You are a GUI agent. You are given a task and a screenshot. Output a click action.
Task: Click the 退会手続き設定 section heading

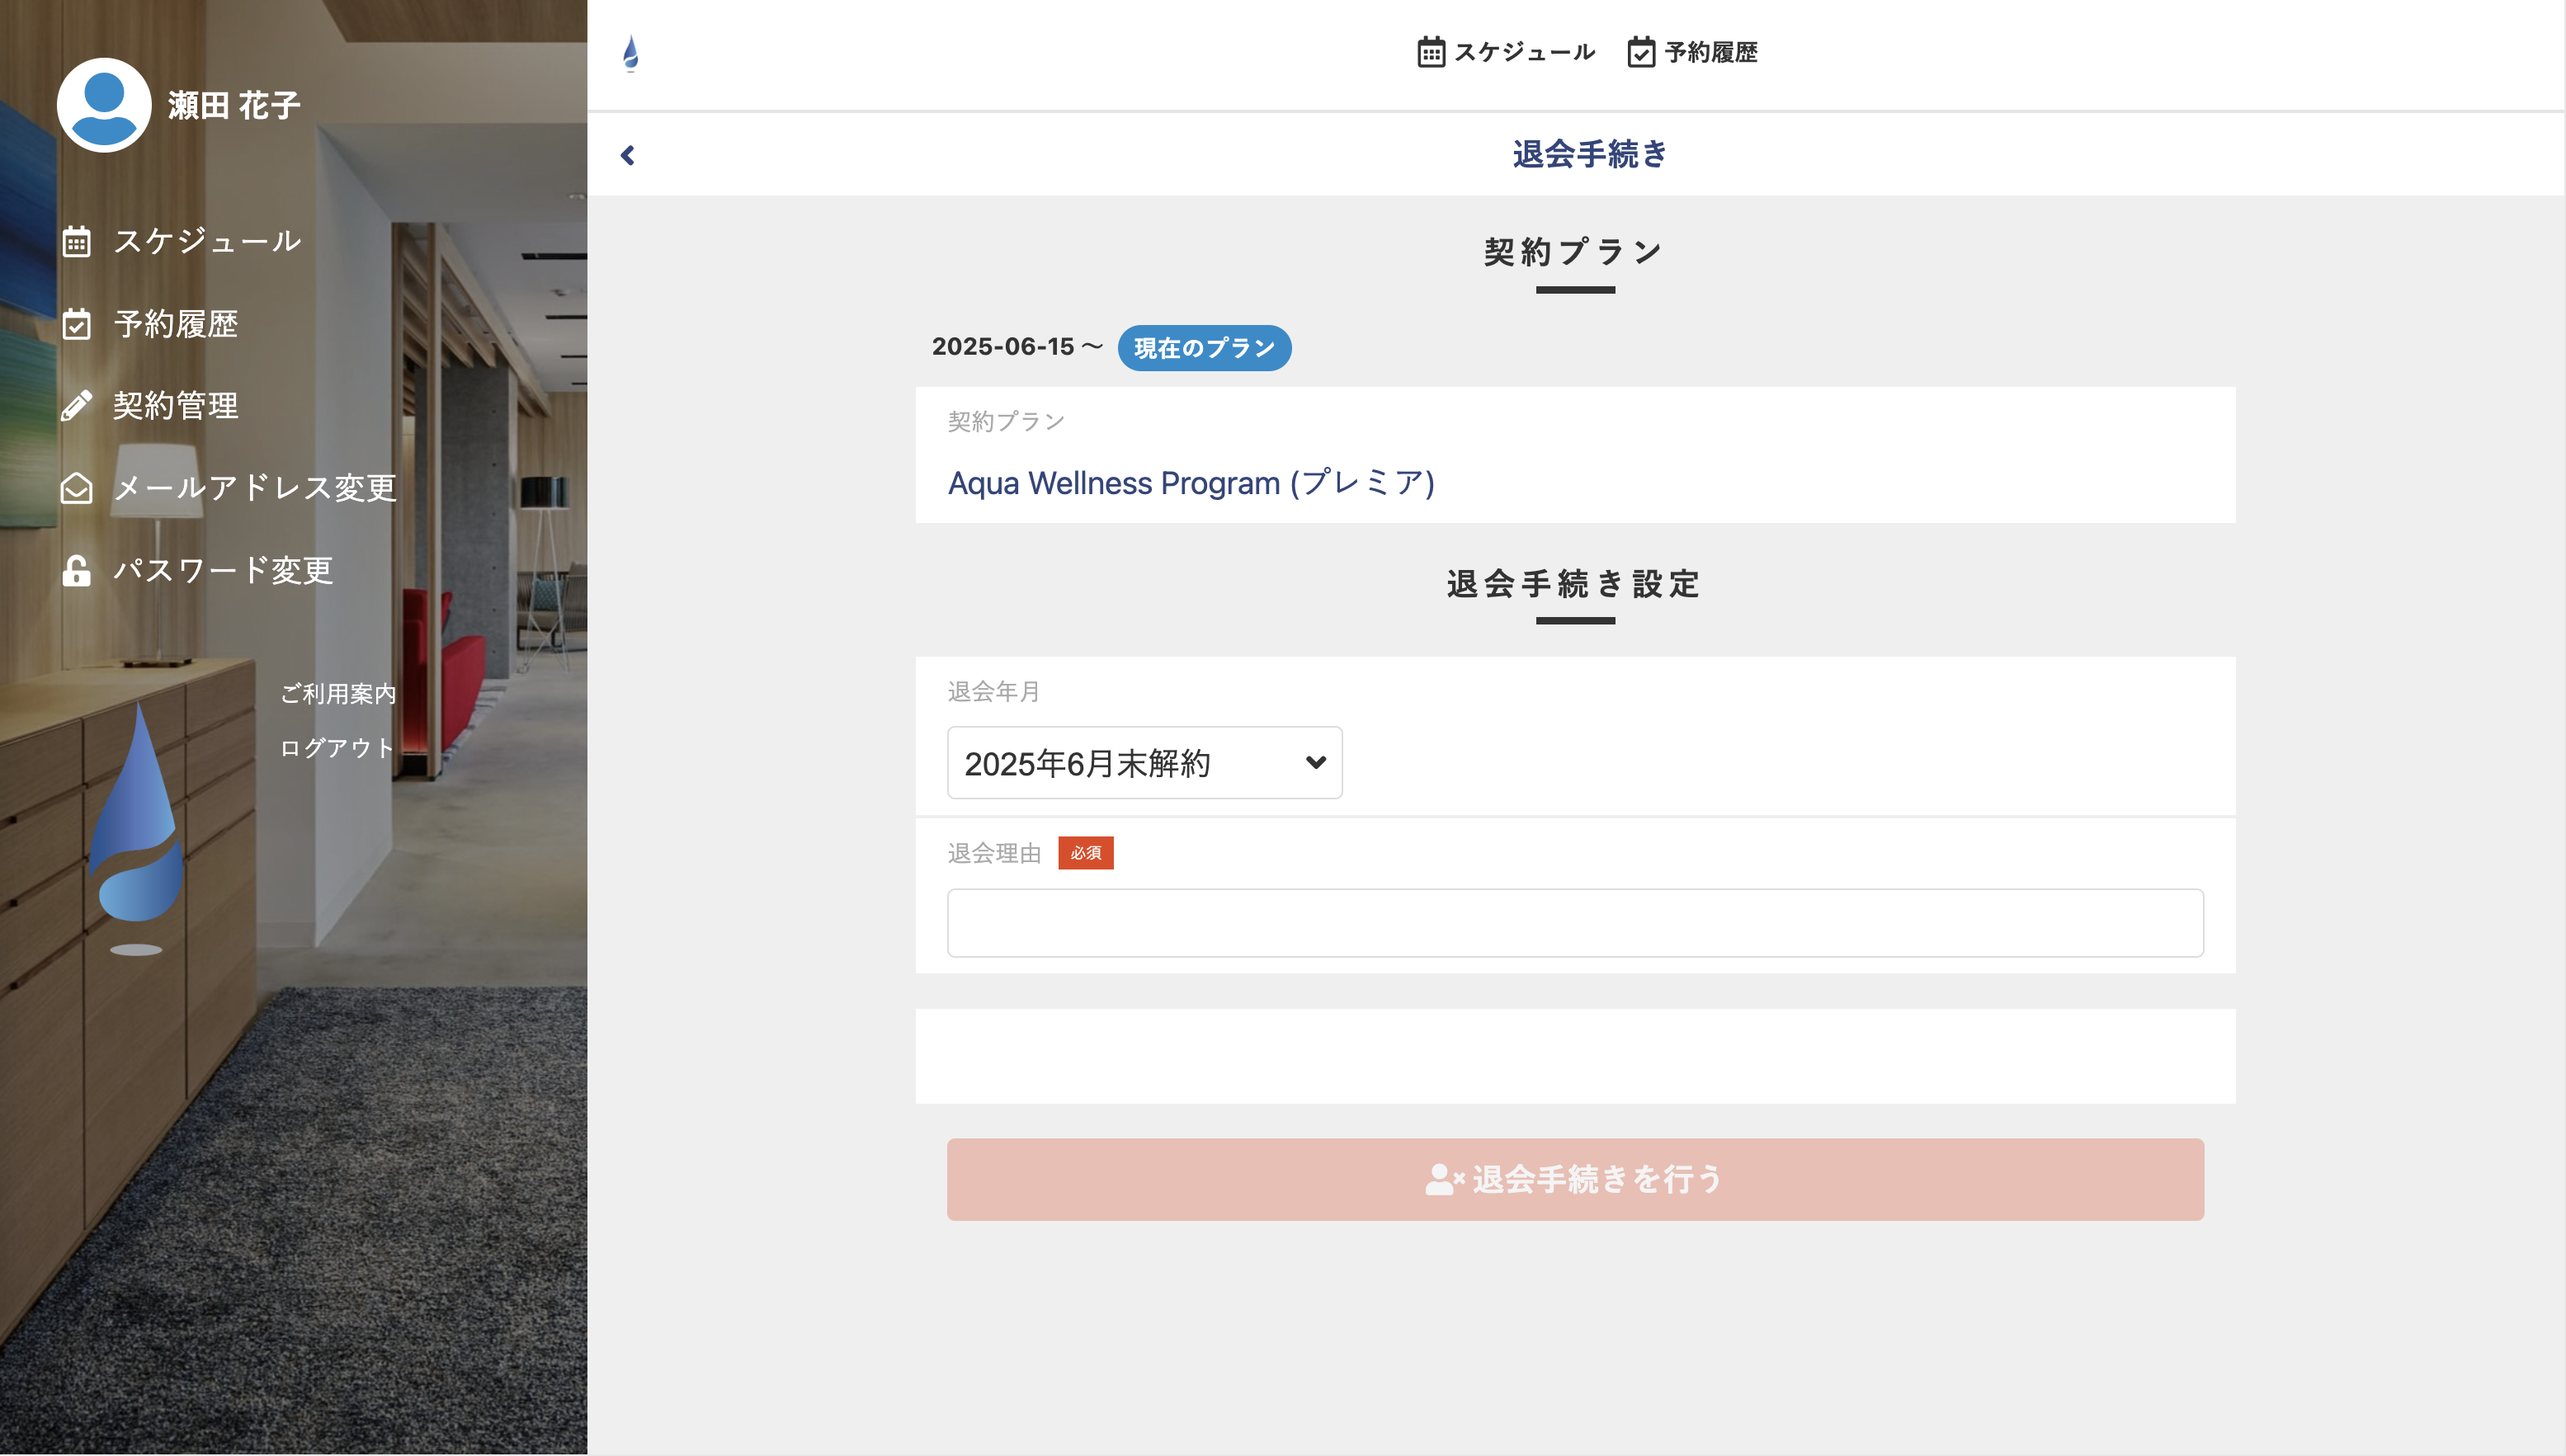point(1575,584)
